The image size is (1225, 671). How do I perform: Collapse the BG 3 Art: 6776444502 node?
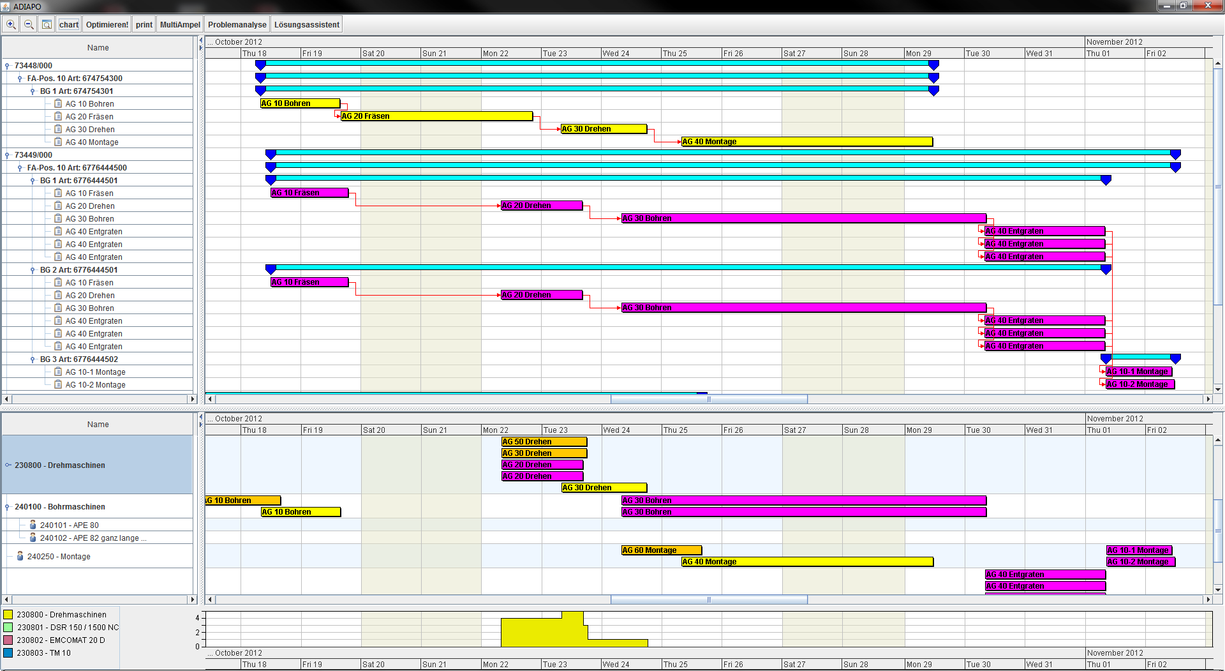pyautogui.click(x=32, y=360)
